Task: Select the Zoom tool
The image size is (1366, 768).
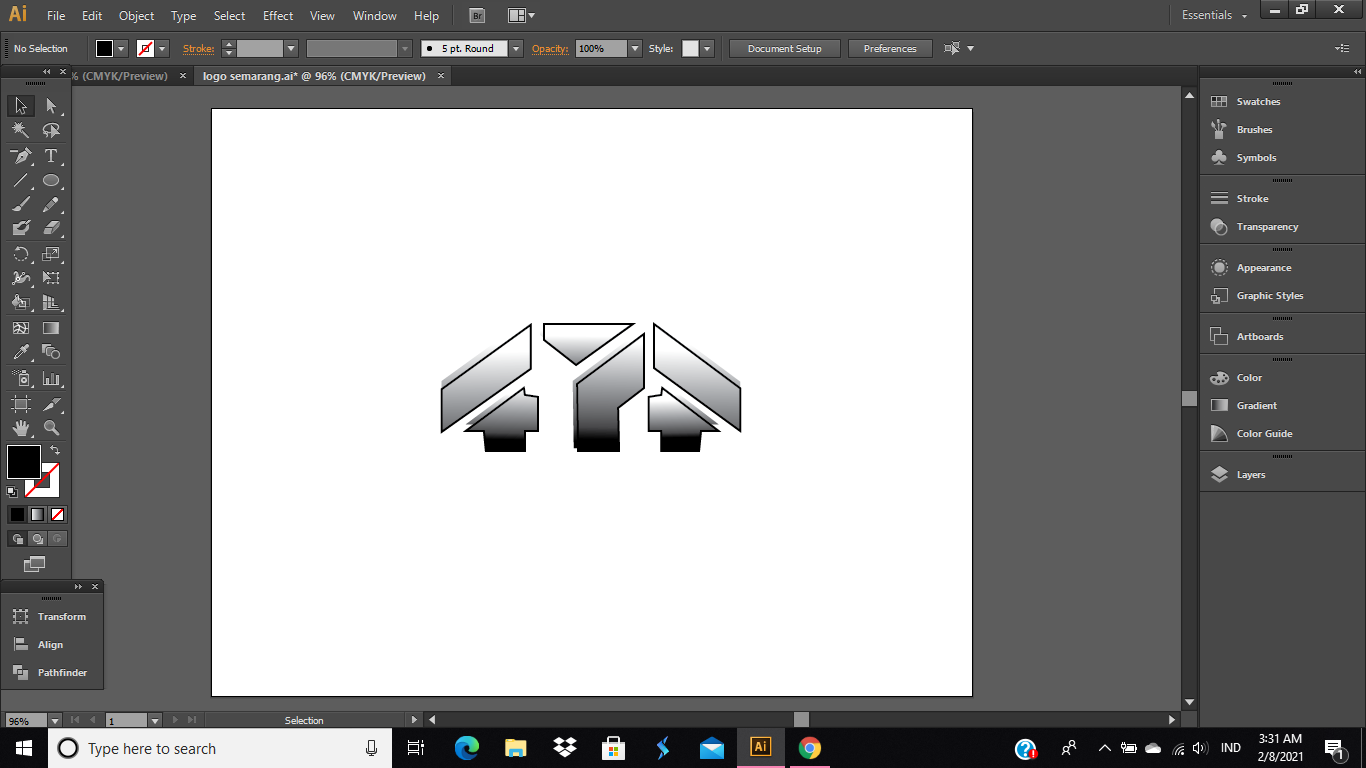Action: point(51,426)
